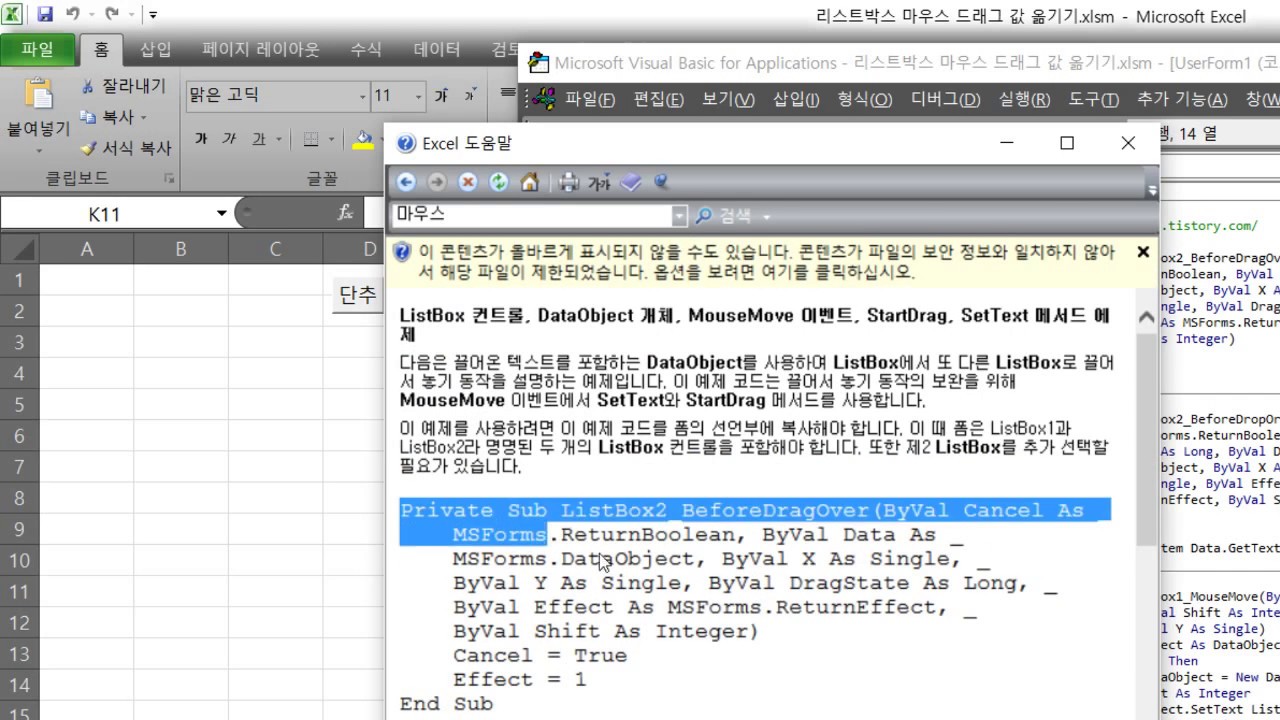Click Keep On Top pin icon in Help
The height and width of the screenshot is (720, 1280).
(660, 182)
